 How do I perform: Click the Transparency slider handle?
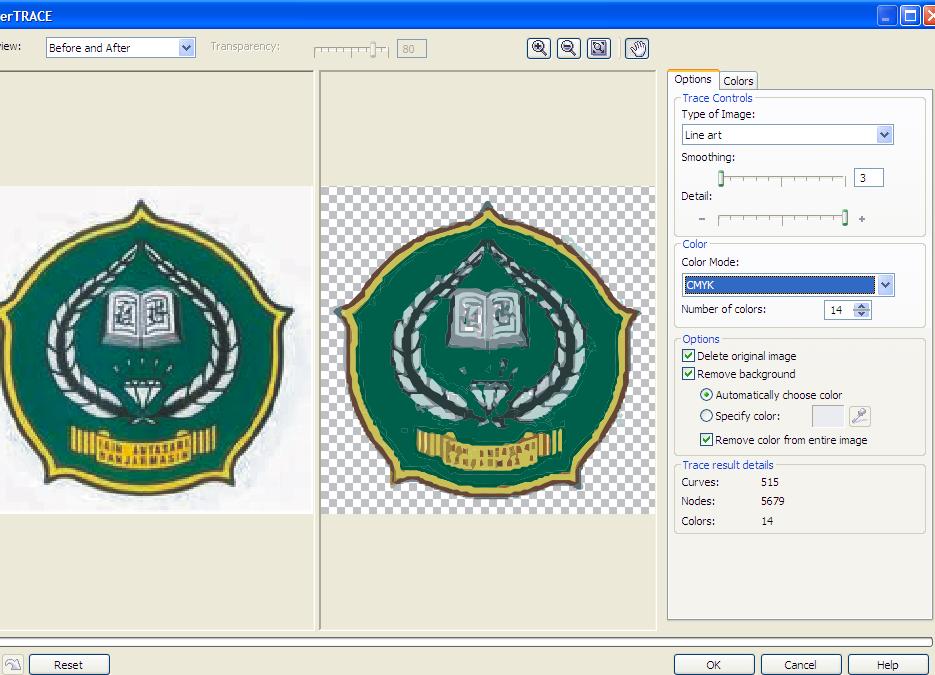(373, 49)
